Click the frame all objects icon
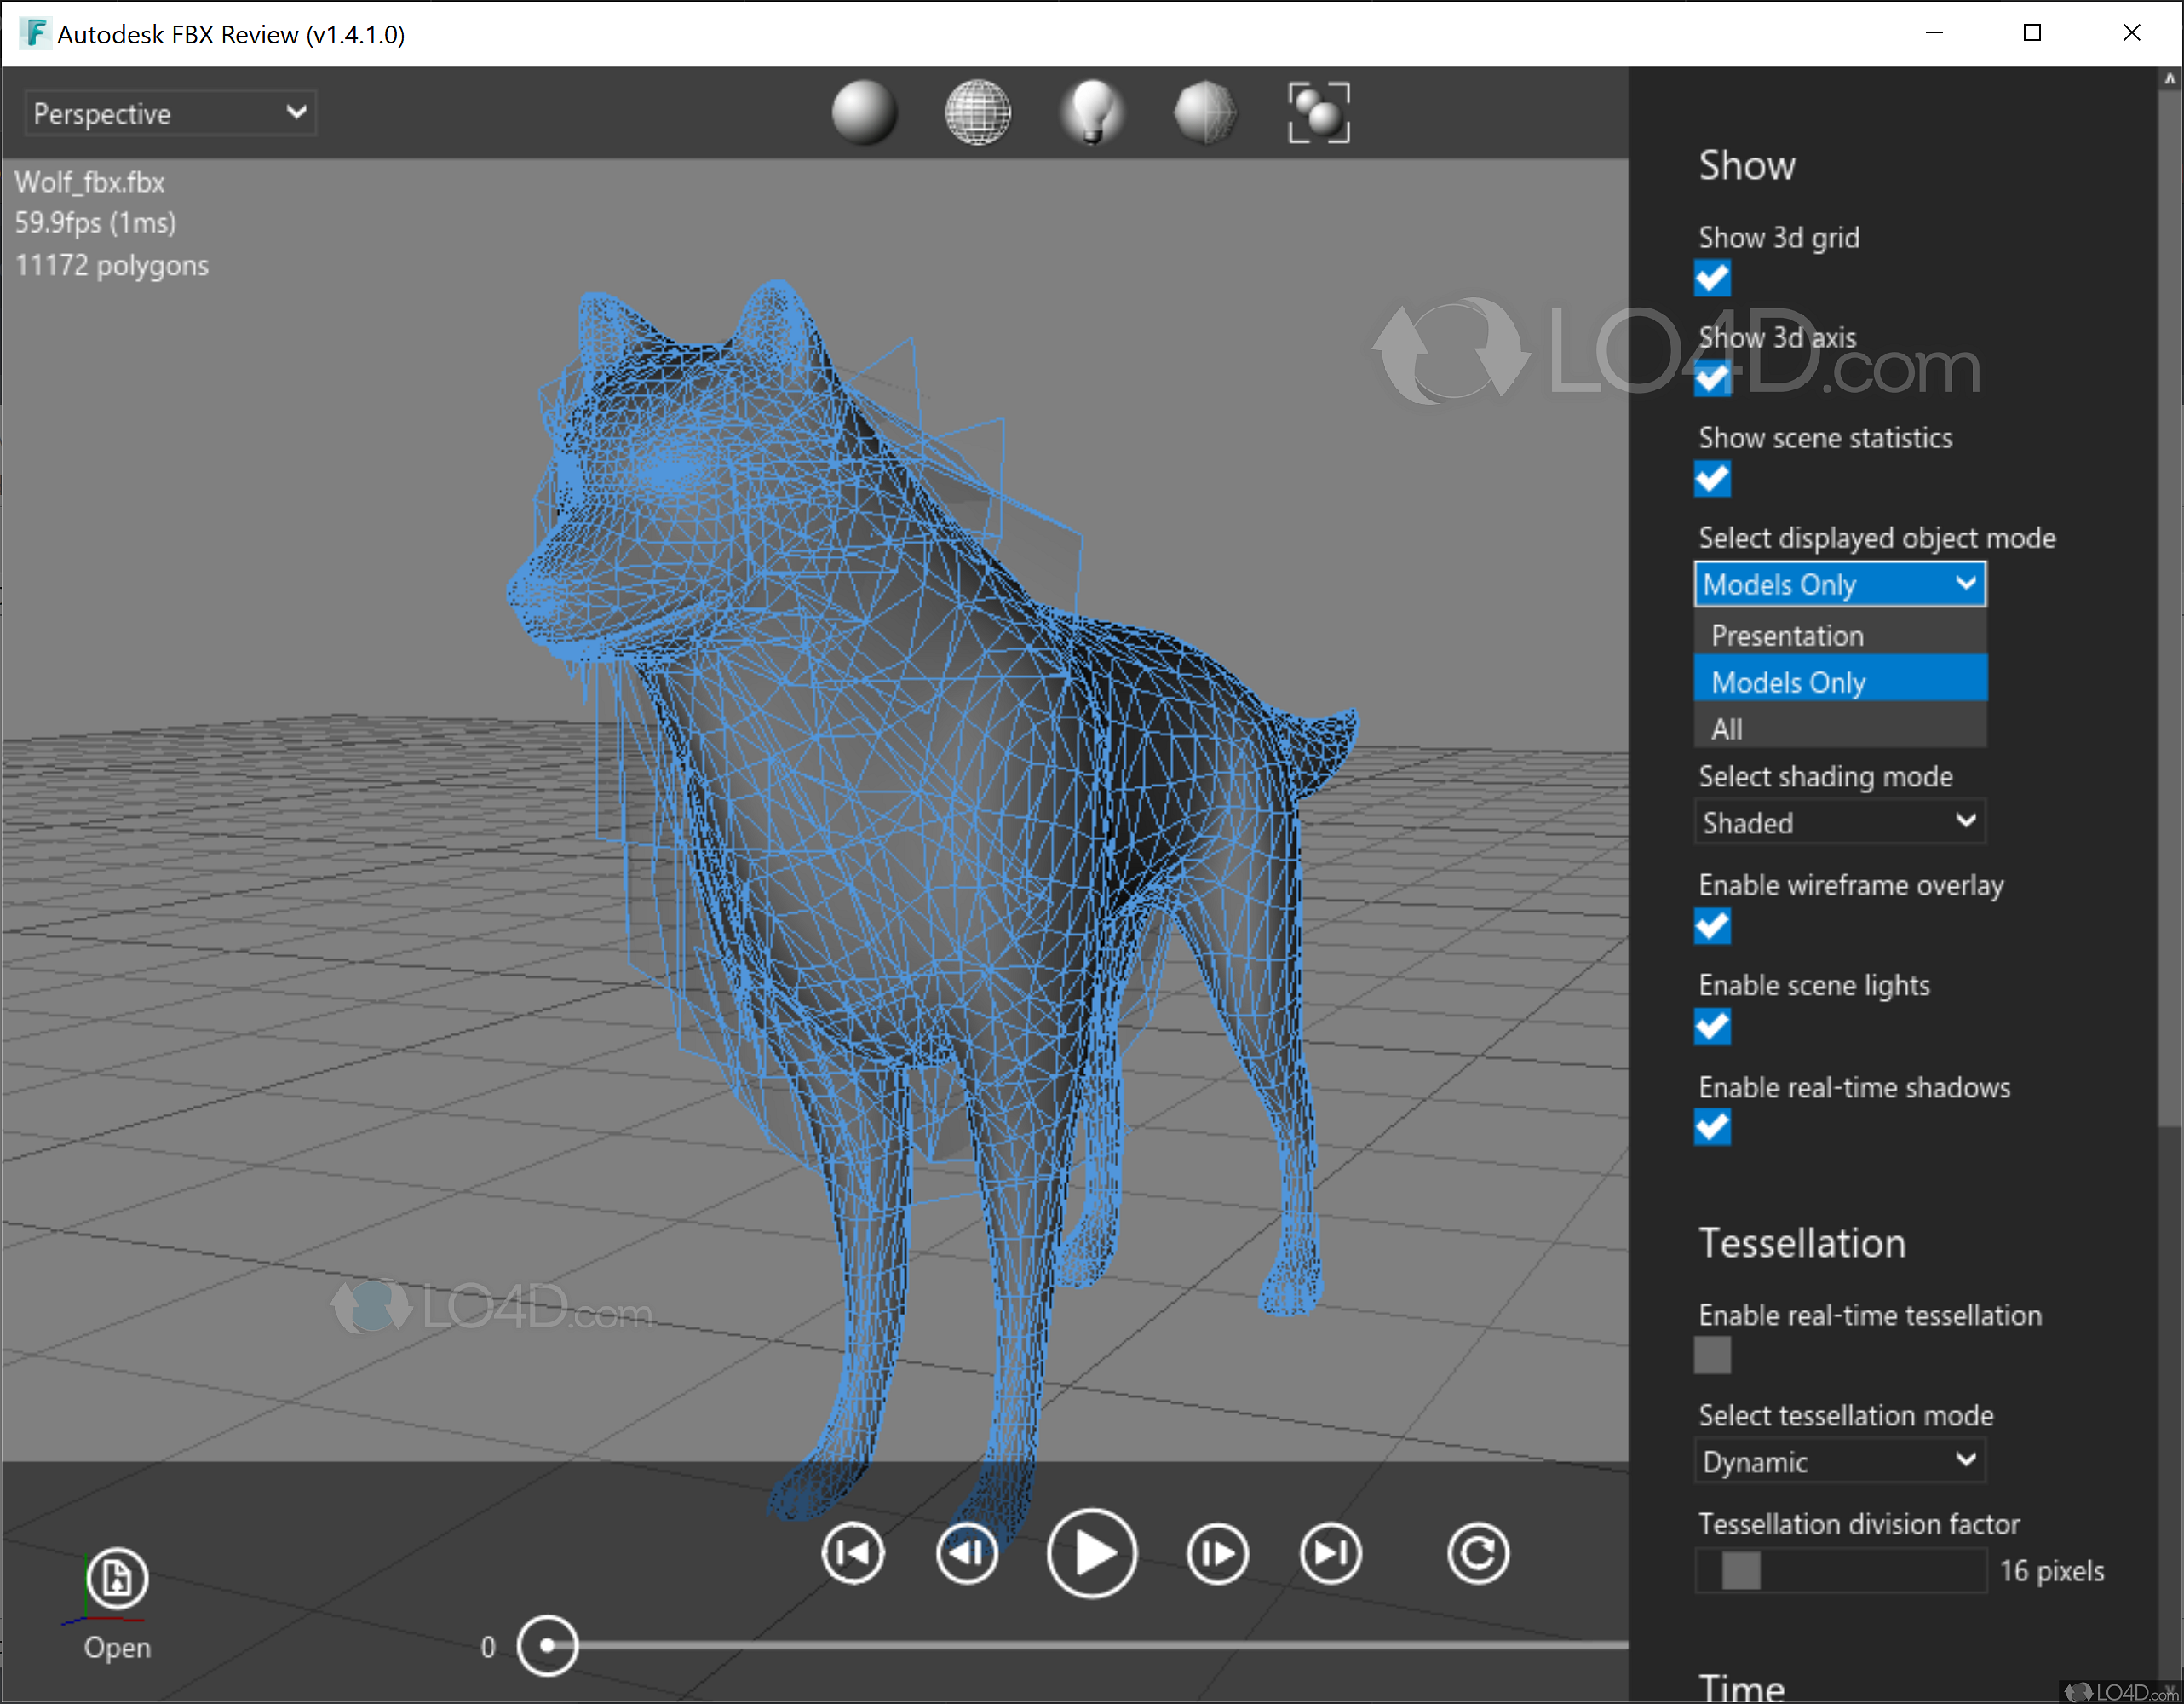 [1318, 113]
